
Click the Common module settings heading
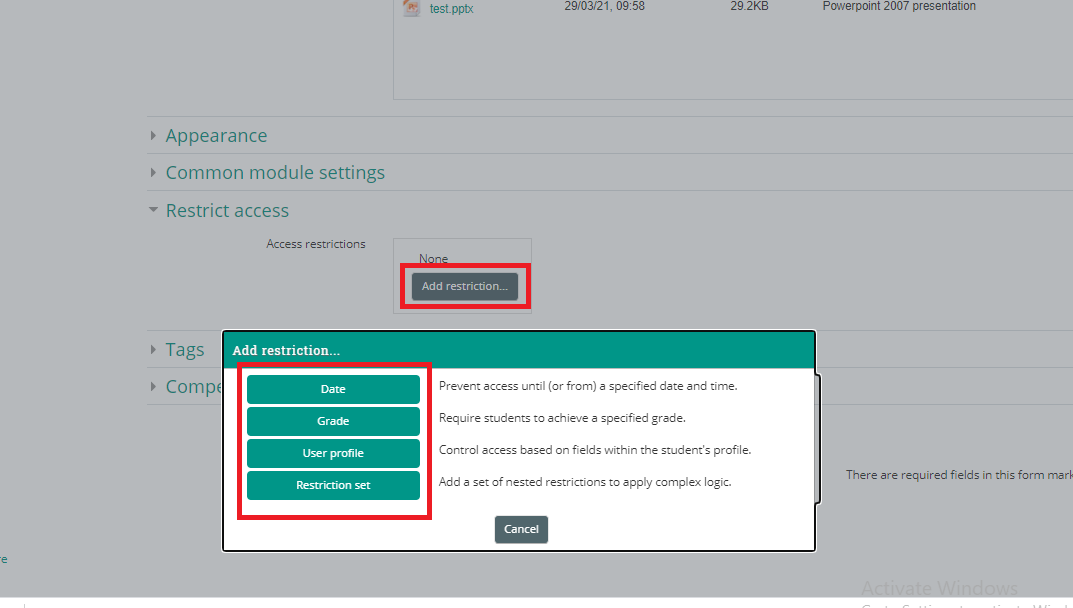[x=275, y=173]
